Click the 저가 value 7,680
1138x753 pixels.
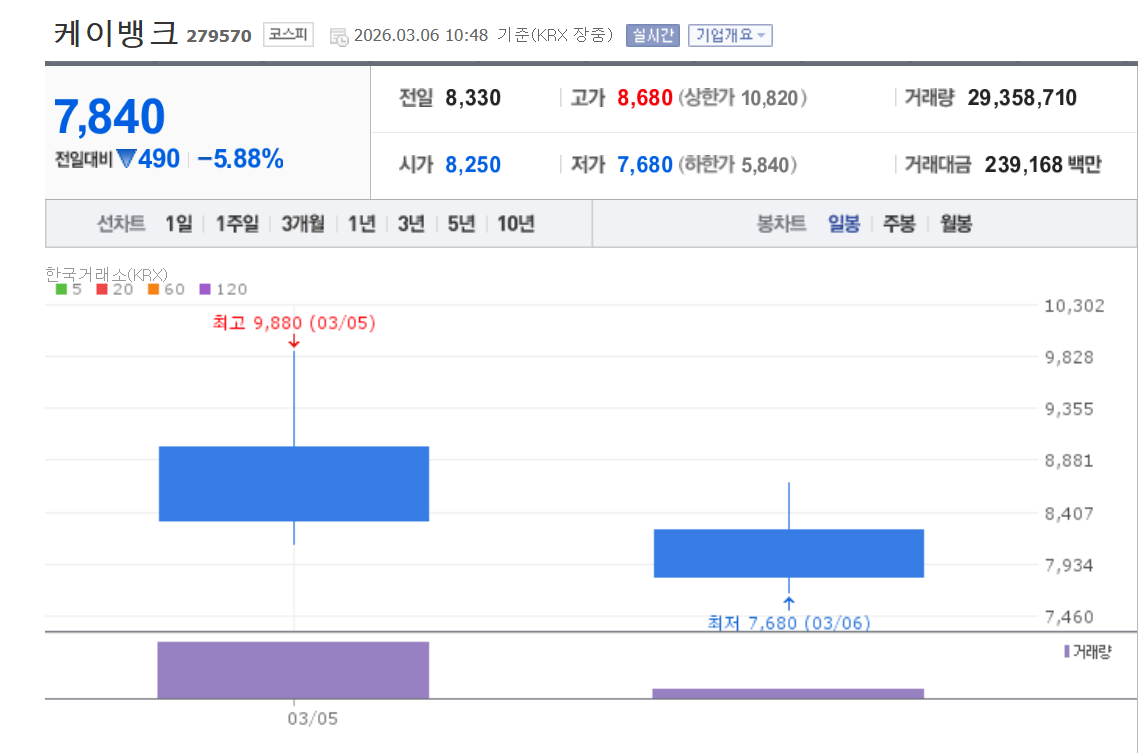pyautogui.click(x=644, y=165)
